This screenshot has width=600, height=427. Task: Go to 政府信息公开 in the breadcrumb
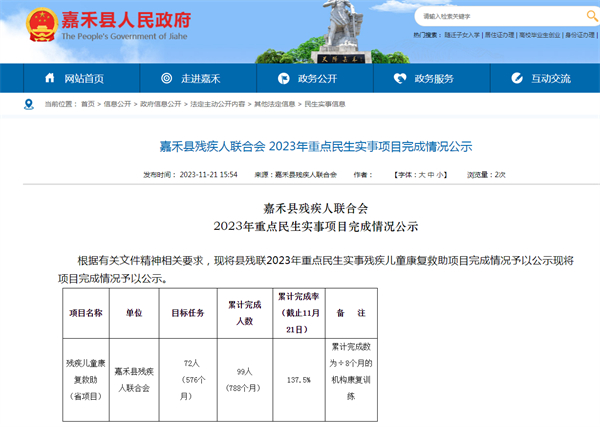click(160, 104)
